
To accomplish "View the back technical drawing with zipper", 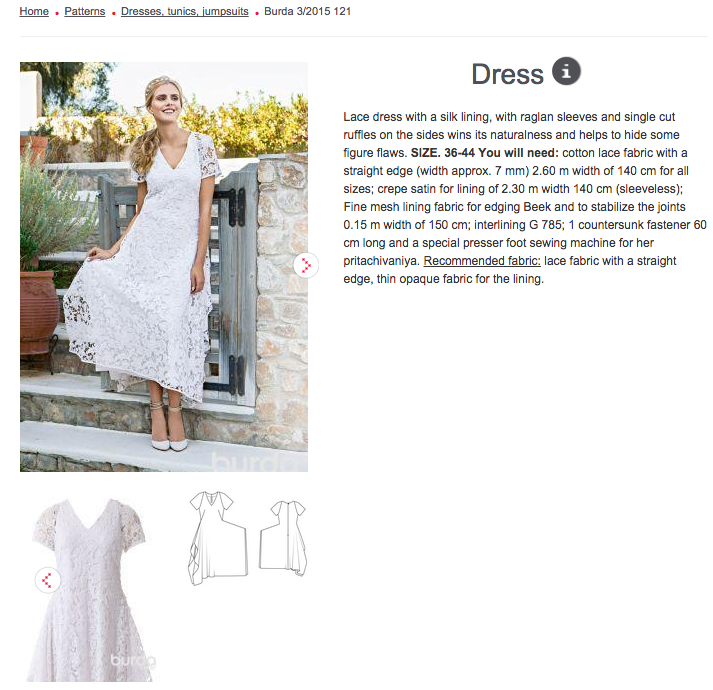I will pos(283,538).
